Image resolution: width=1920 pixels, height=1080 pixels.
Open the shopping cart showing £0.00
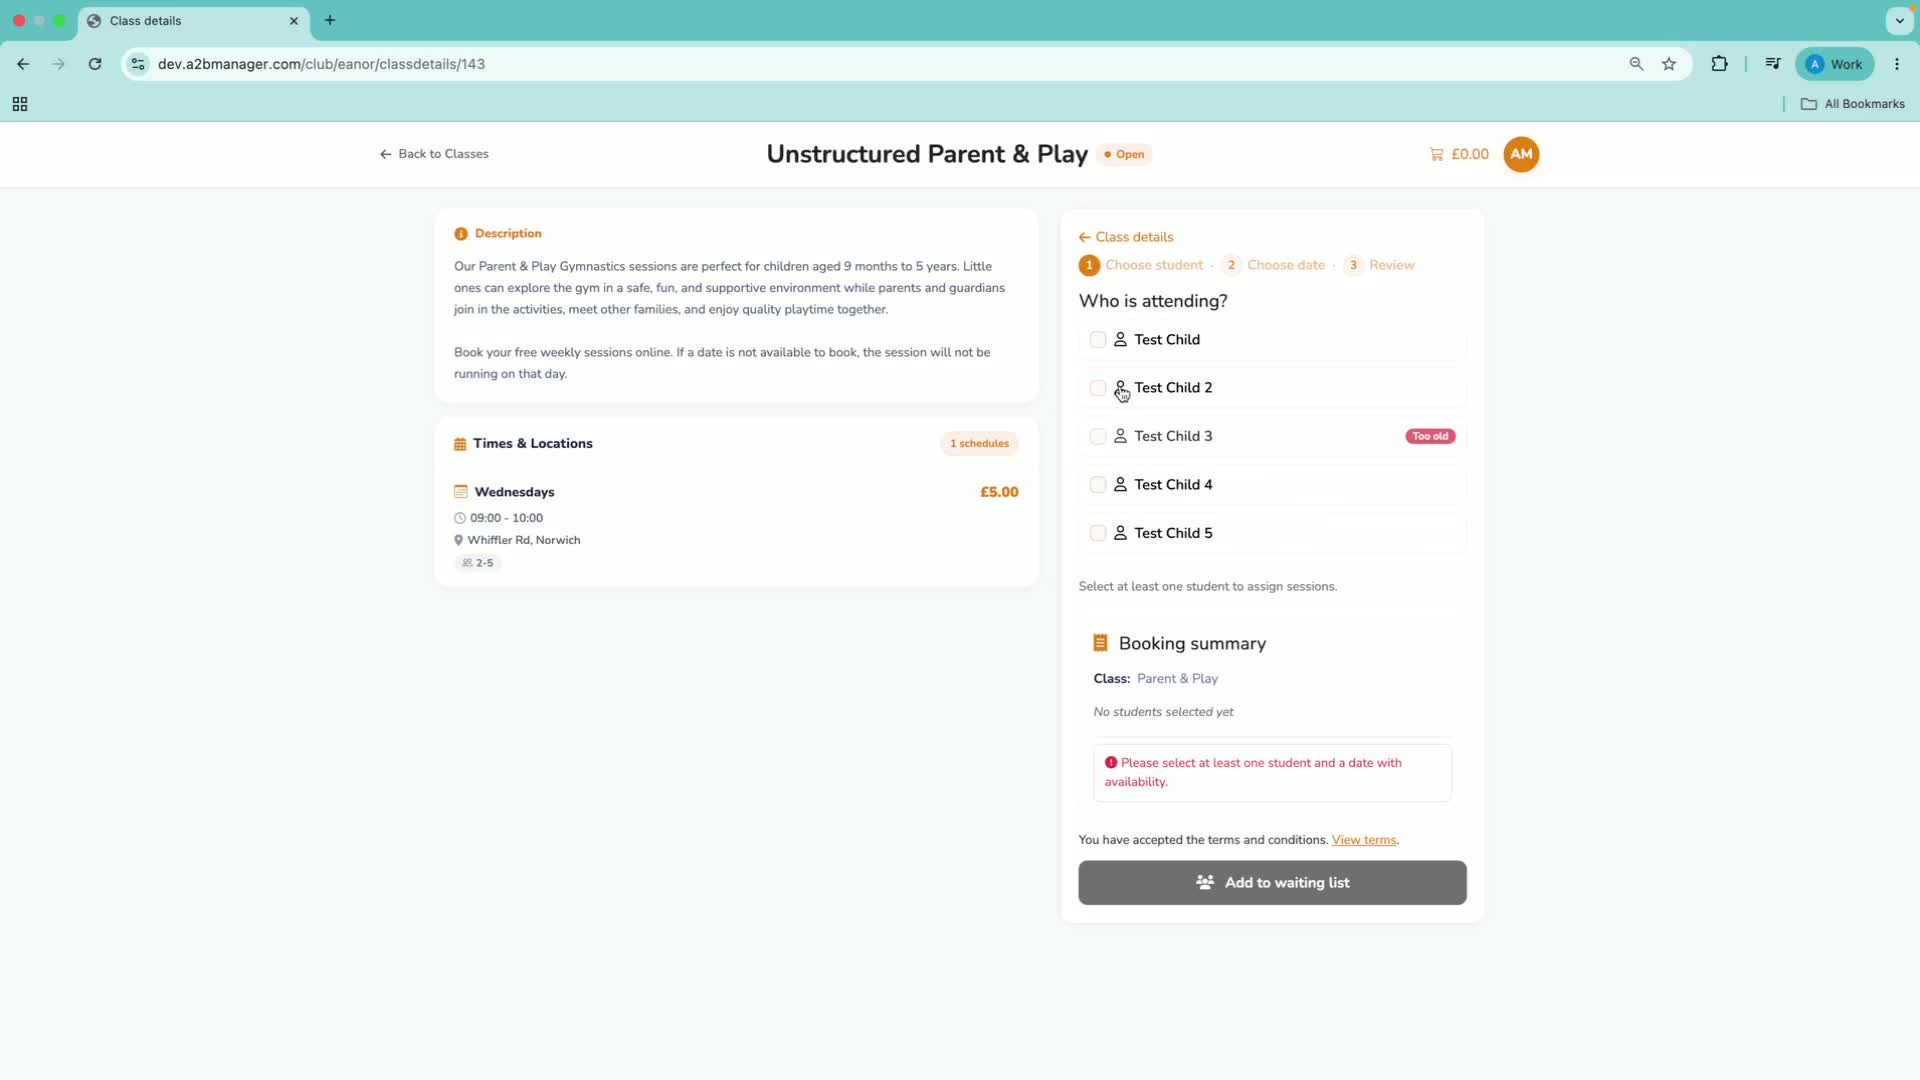[1459, 154]
